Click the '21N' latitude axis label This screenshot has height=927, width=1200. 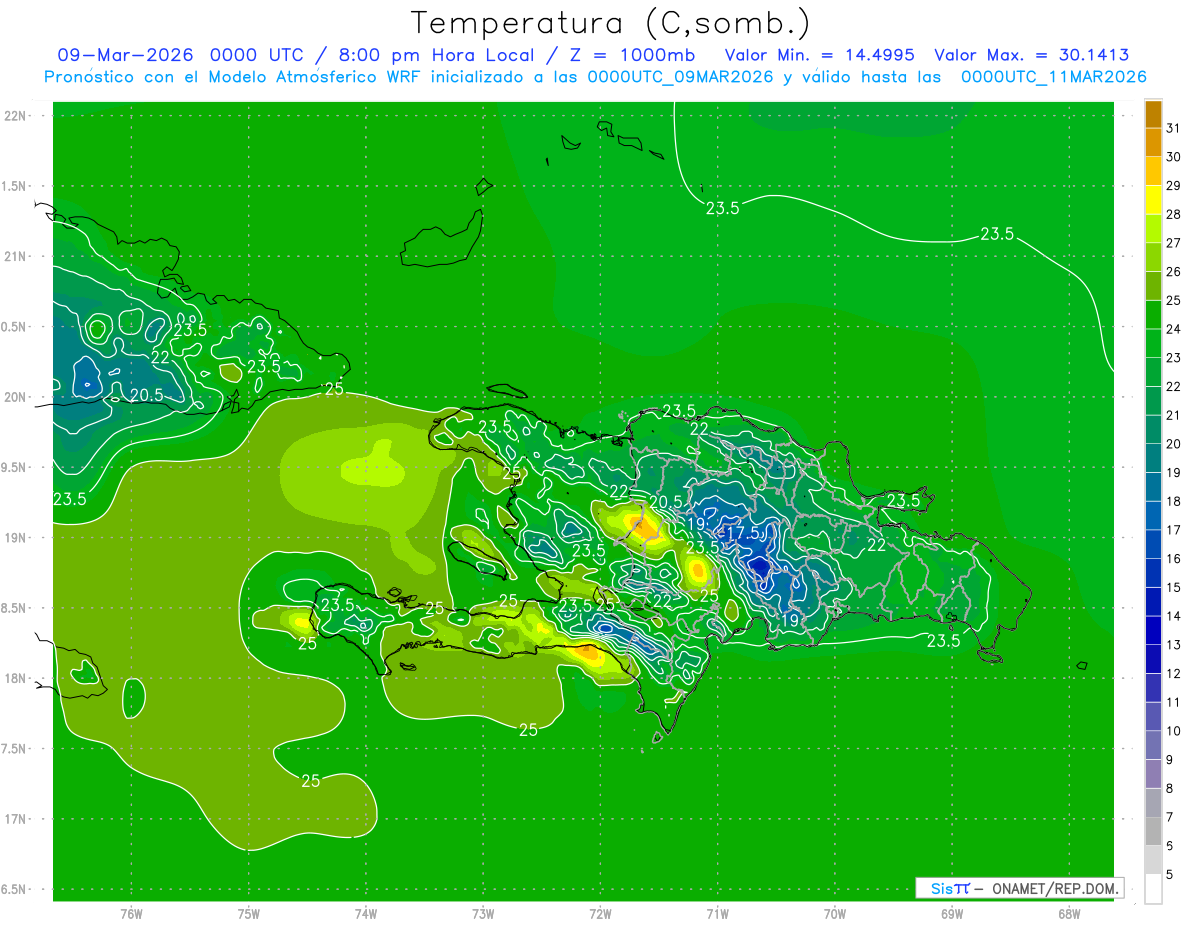pyautogui.click(x=16, y=257)
